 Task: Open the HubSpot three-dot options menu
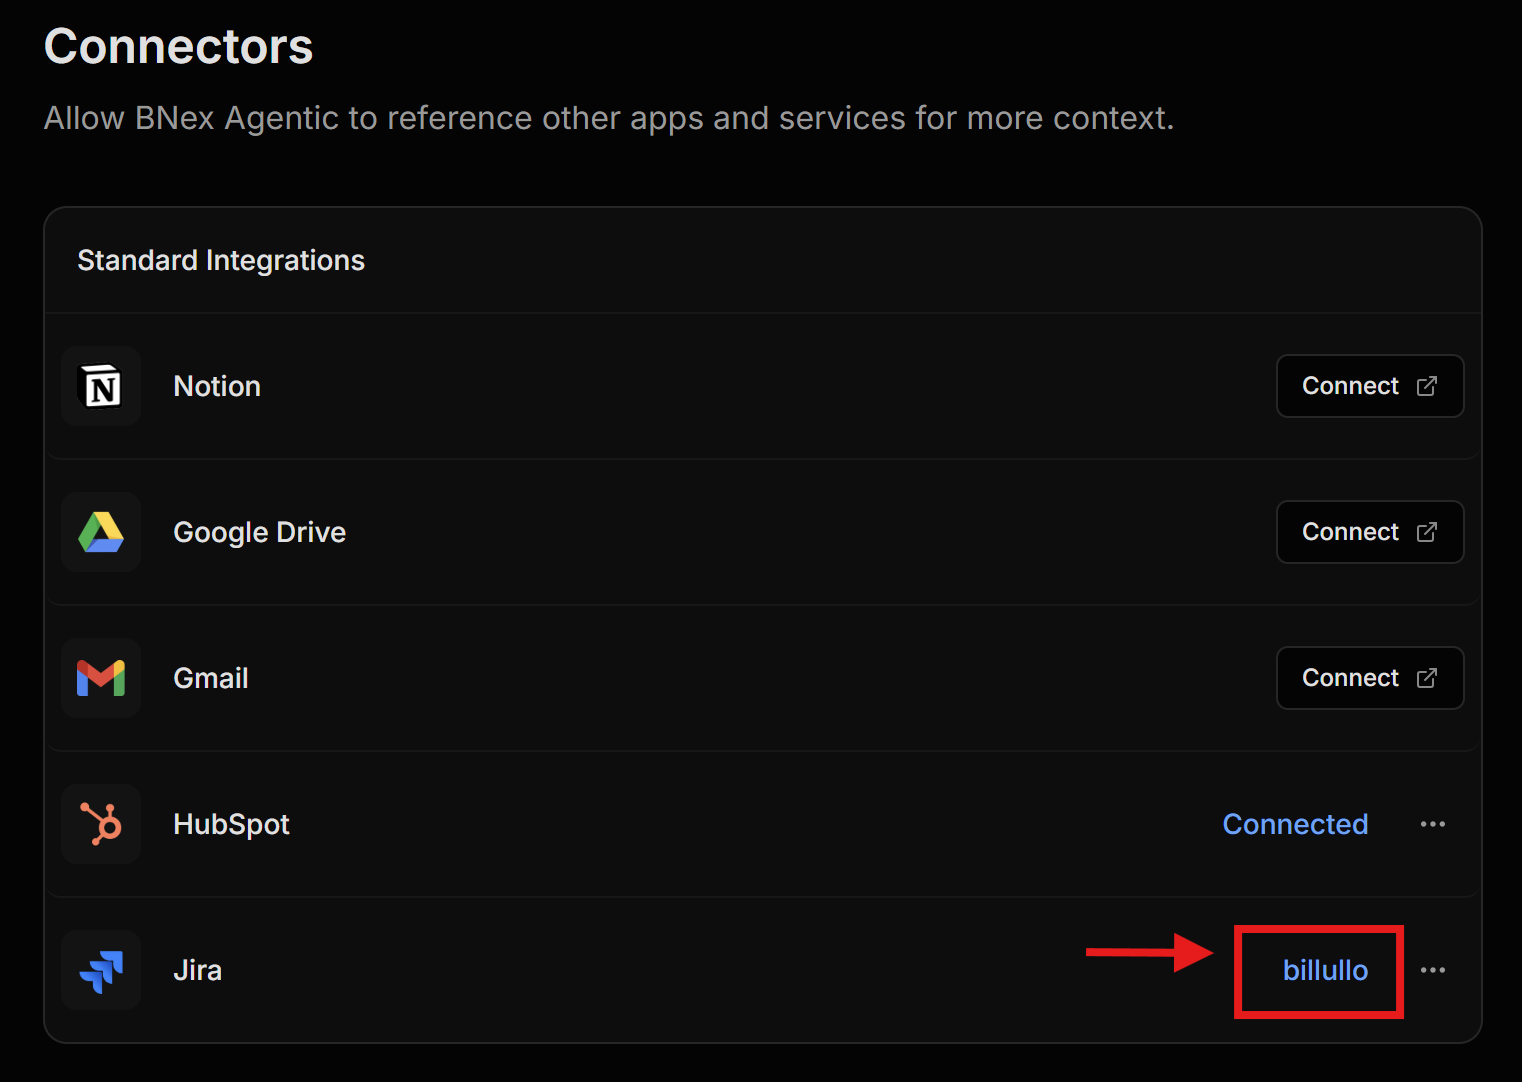(x=1432, y=824)
